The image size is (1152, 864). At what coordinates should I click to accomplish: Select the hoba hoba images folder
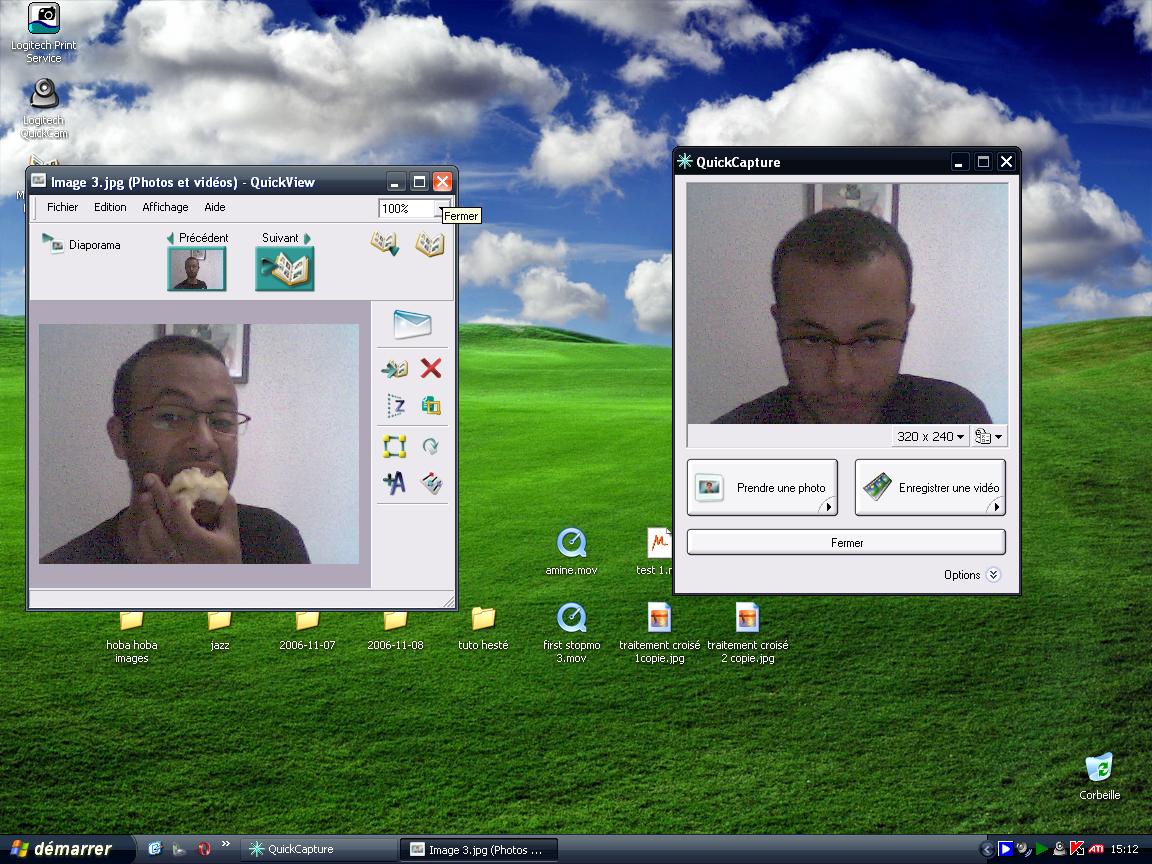tap(132, 636)
